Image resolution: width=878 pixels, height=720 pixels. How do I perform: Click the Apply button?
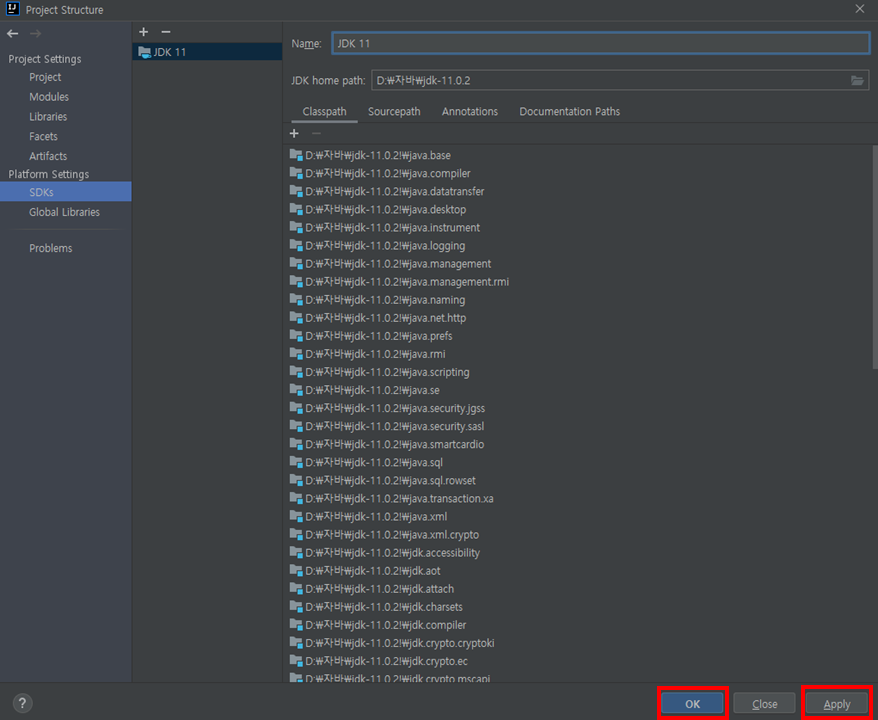pos(837,703)
